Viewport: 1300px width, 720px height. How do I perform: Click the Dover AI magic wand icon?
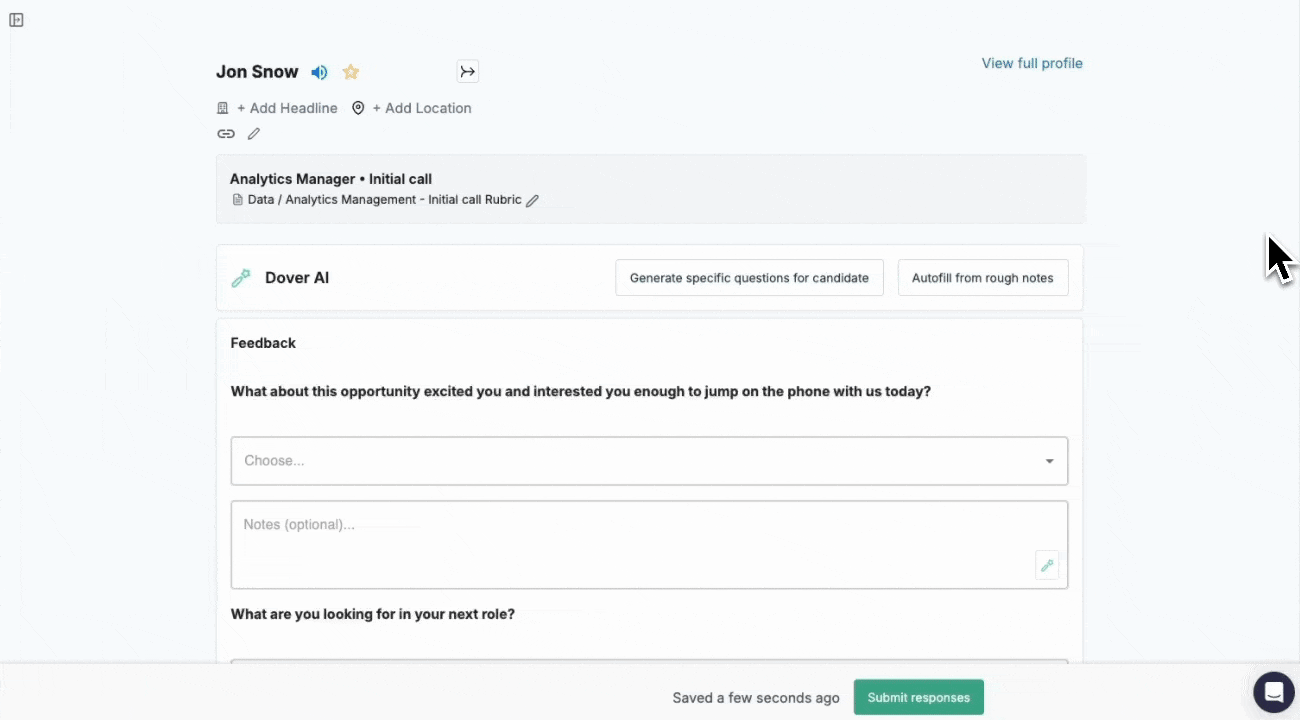coord(241,278)
